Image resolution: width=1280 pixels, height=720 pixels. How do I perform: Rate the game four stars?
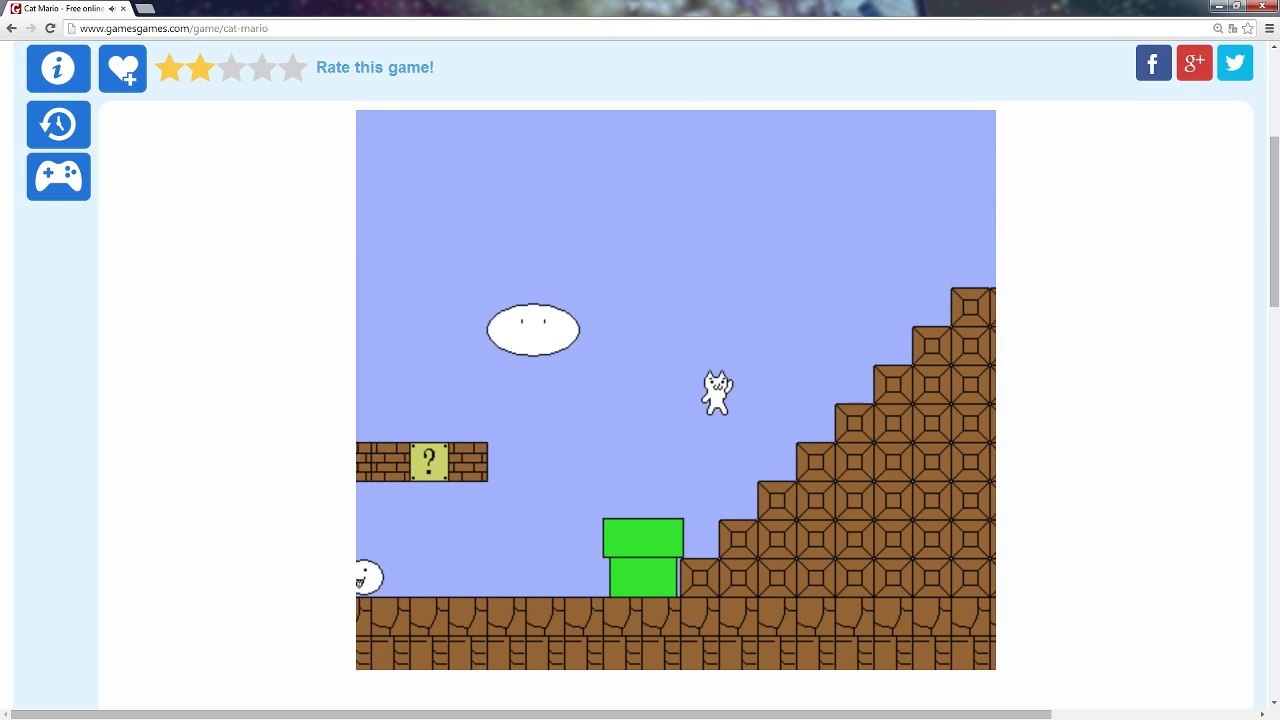pyautogui.click(x=262, y=68)
